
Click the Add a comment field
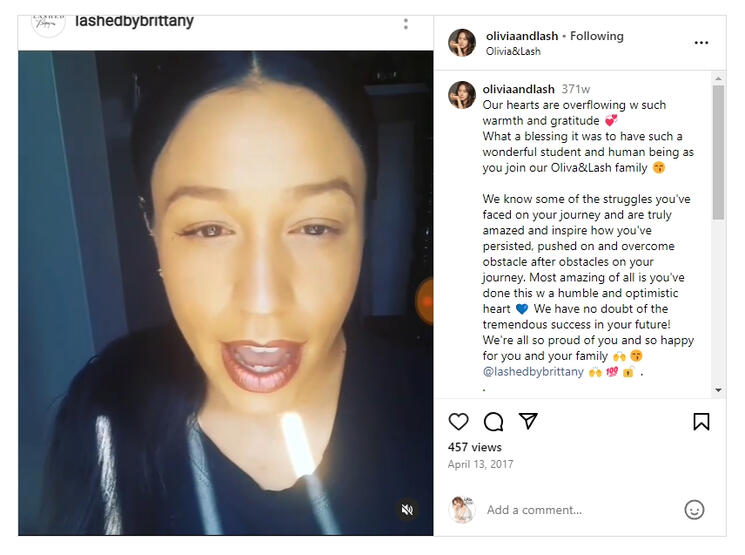click(x=580, y=510)
